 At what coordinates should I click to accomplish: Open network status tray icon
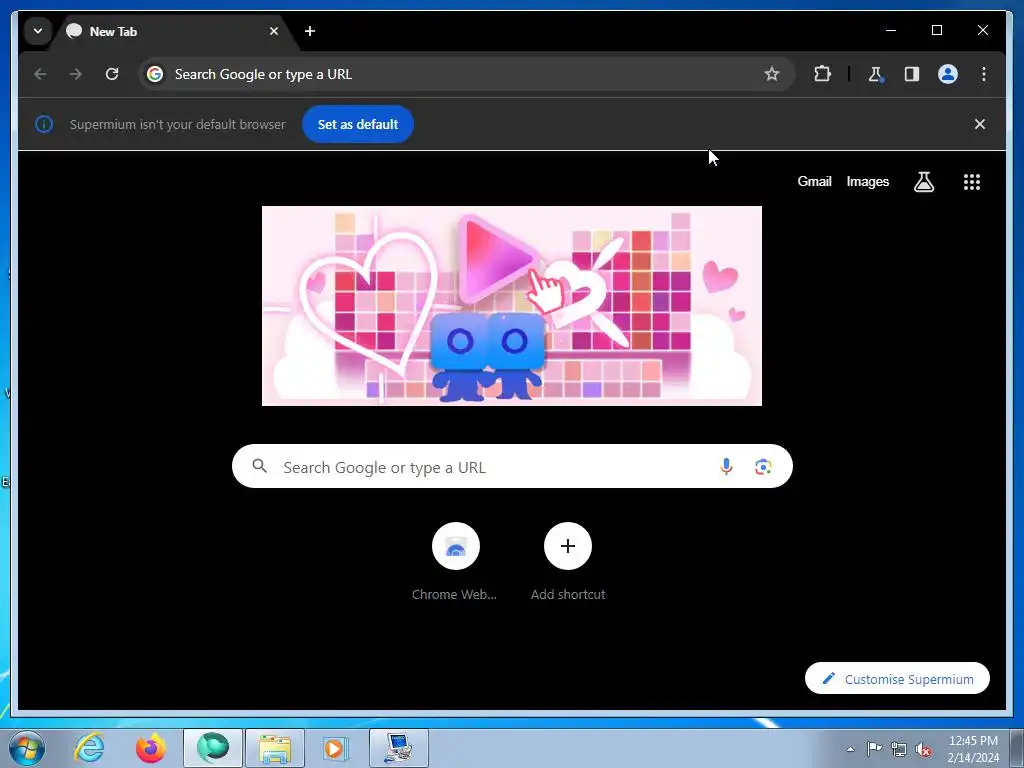click(899, 749)
